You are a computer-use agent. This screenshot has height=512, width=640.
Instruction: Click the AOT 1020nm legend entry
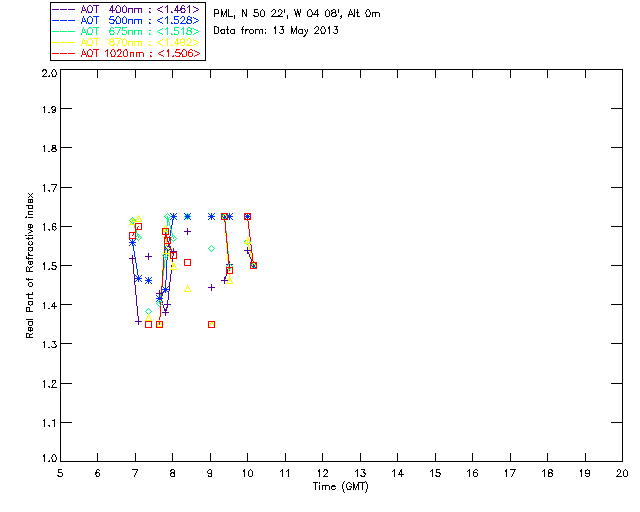click(126, 53)
